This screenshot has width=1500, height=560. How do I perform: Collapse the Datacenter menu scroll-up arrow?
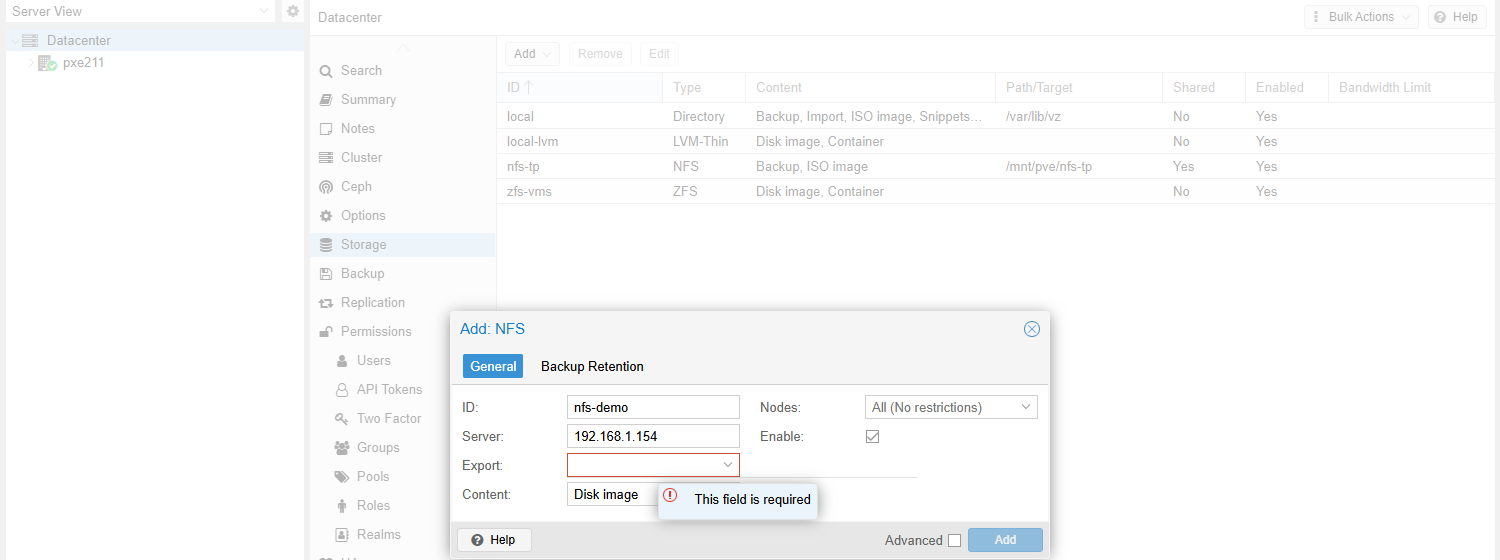[402, 49]
